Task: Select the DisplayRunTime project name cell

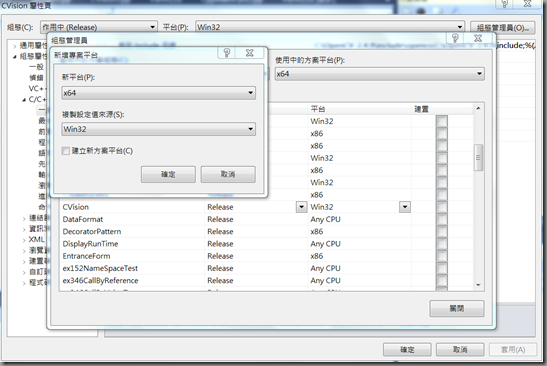Action: point(132,244)
